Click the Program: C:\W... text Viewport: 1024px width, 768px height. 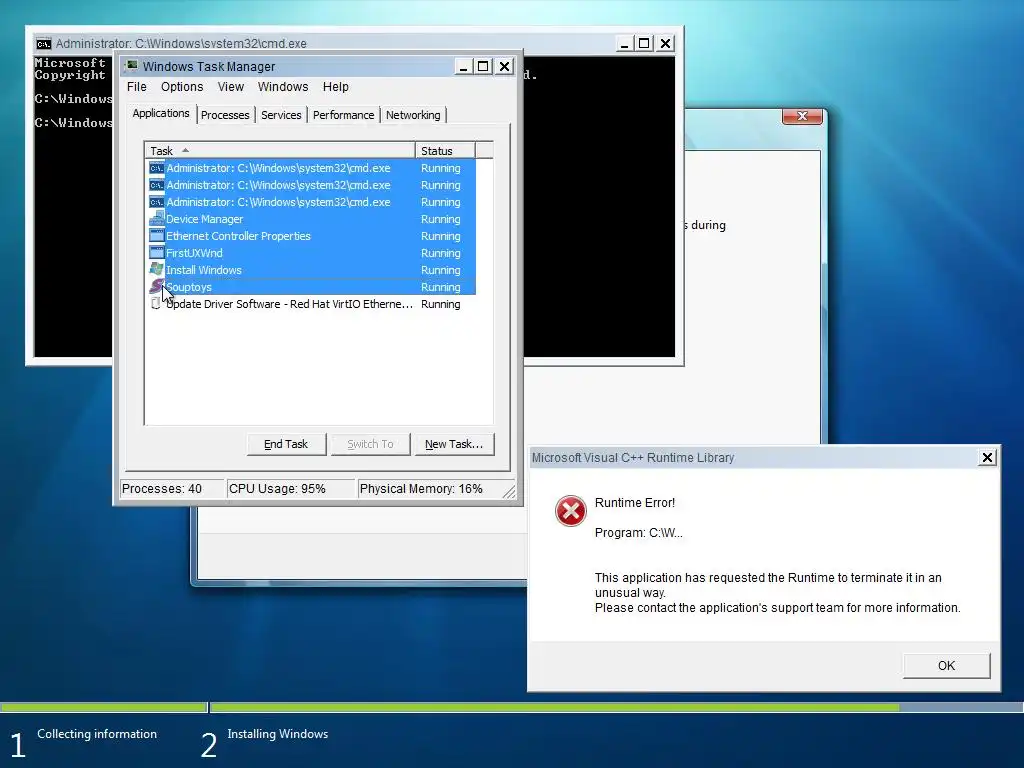[639, 533]
